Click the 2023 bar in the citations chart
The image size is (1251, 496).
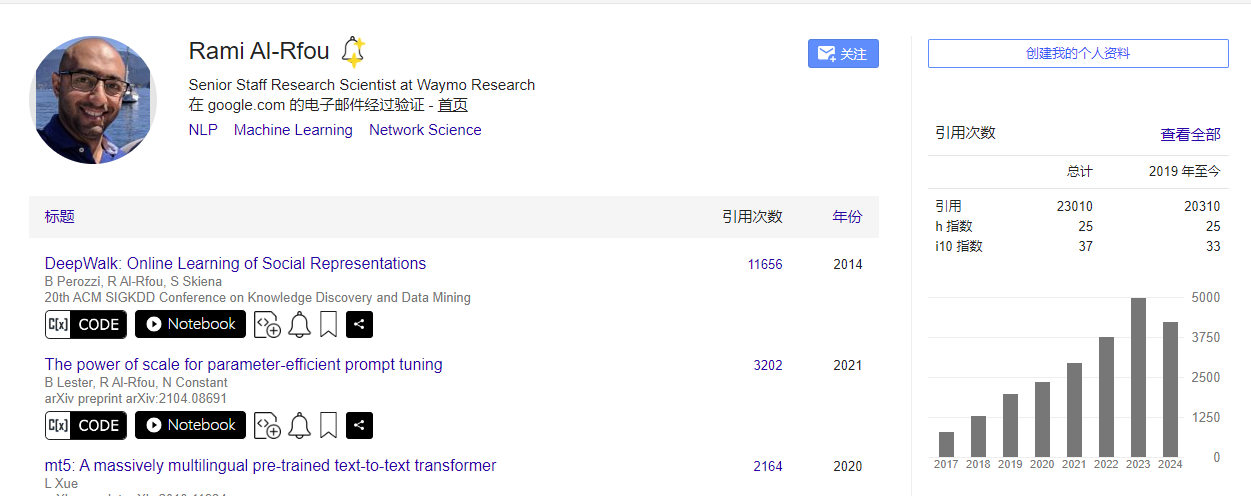point(1138,377)
